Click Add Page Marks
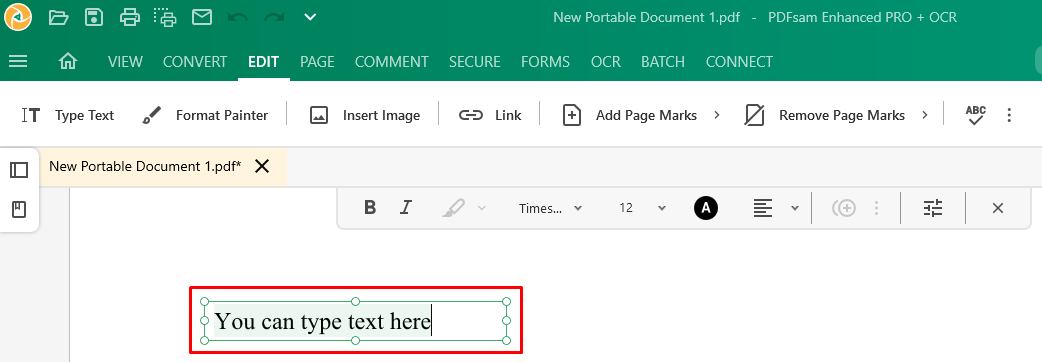The height and width of the screenshot is (362, 1042). point(629,116)
